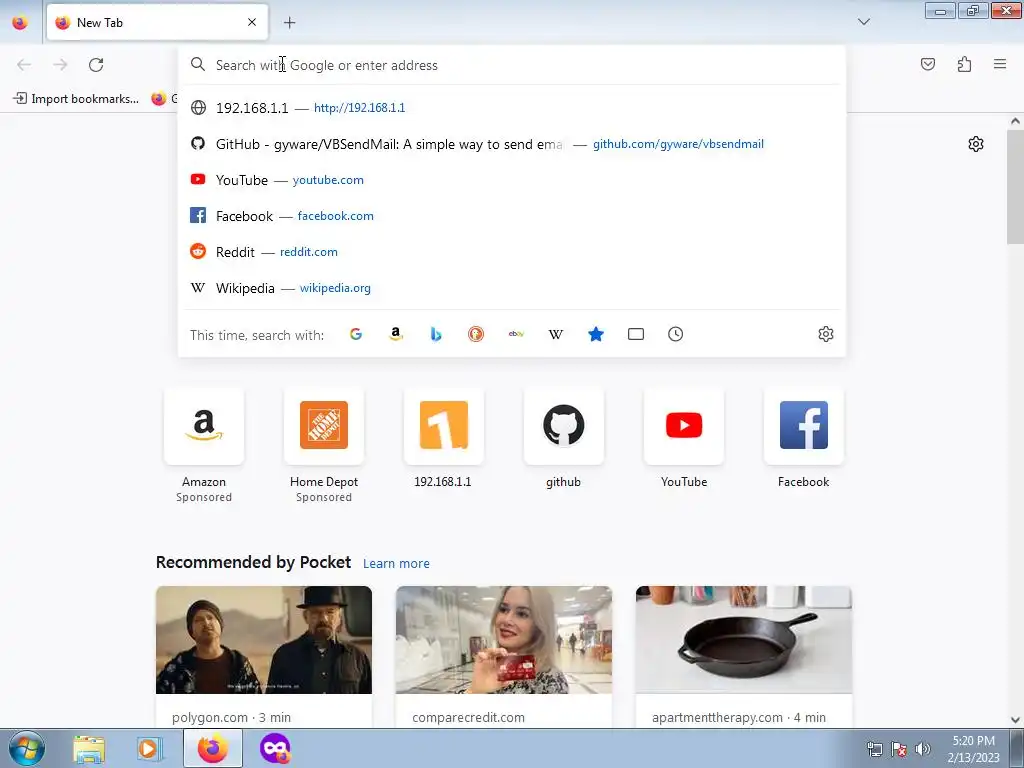
Task: Search in history clock icon
Action: click(675, 334)
